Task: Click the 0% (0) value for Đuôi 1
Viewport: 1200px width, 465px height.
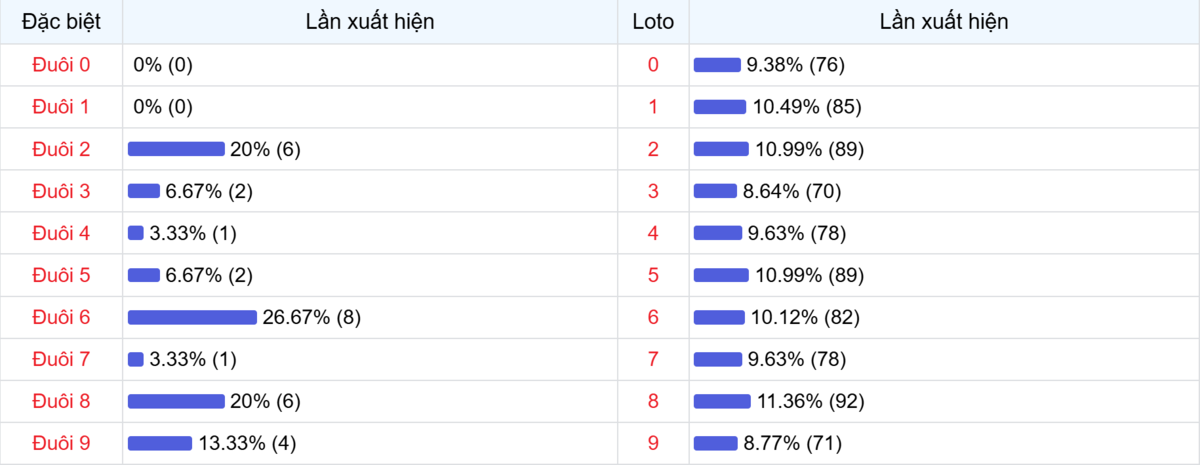Action: coord(163,107)
